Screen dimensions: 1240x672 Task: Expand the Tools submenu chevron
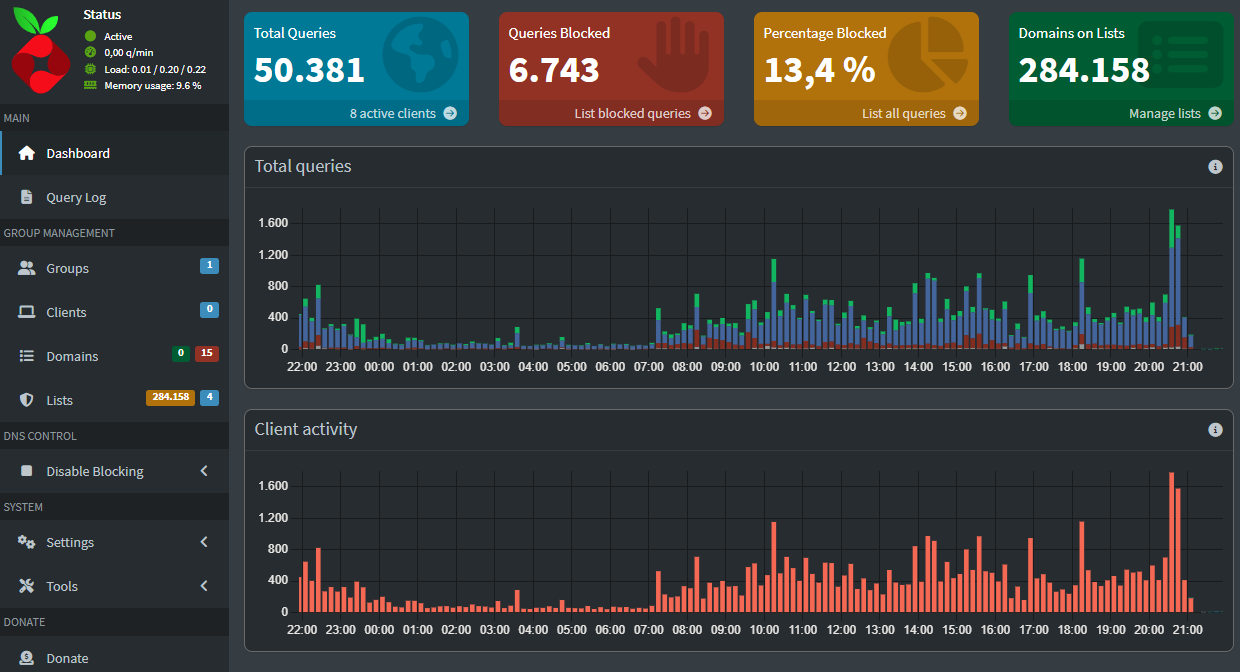[x=204, y=586]
